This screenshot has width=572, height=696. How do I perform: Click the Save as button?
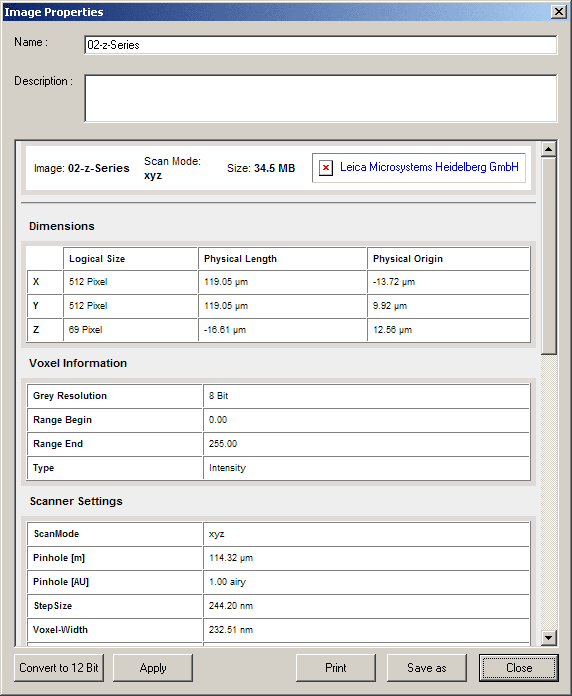427,668
